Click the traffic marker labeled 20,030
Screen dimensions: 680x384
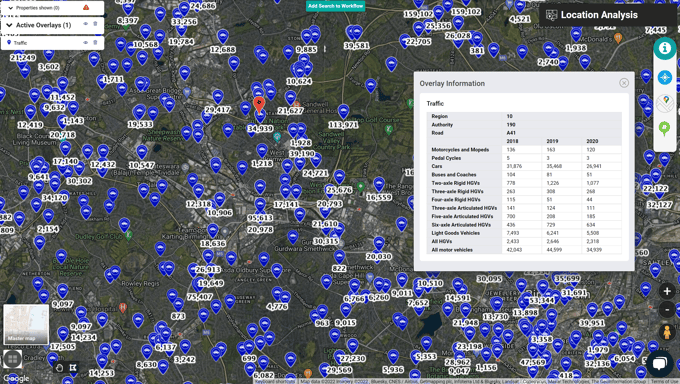379,244
